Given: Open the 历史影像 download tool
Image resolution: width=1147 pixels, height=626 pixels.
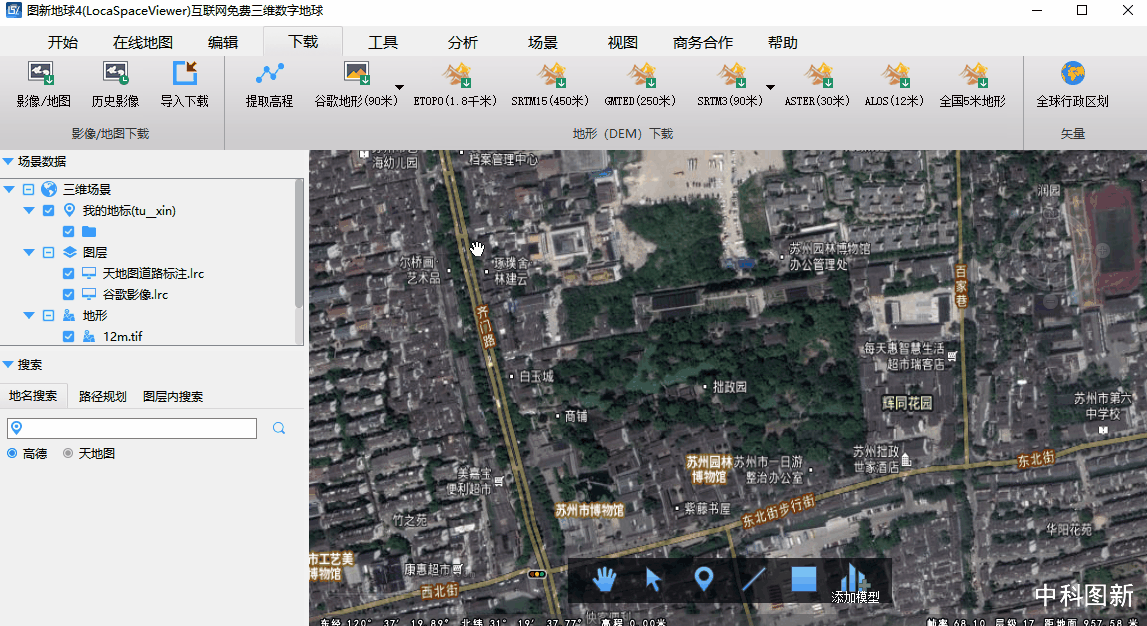Looking at the screenshot, I should coord(115,85).
